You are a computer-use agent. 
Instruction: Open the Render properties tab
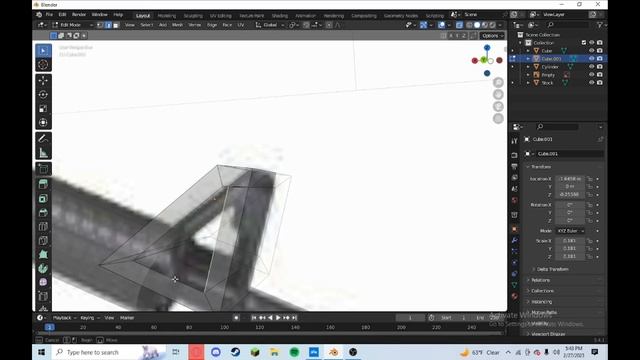[514, 155]
